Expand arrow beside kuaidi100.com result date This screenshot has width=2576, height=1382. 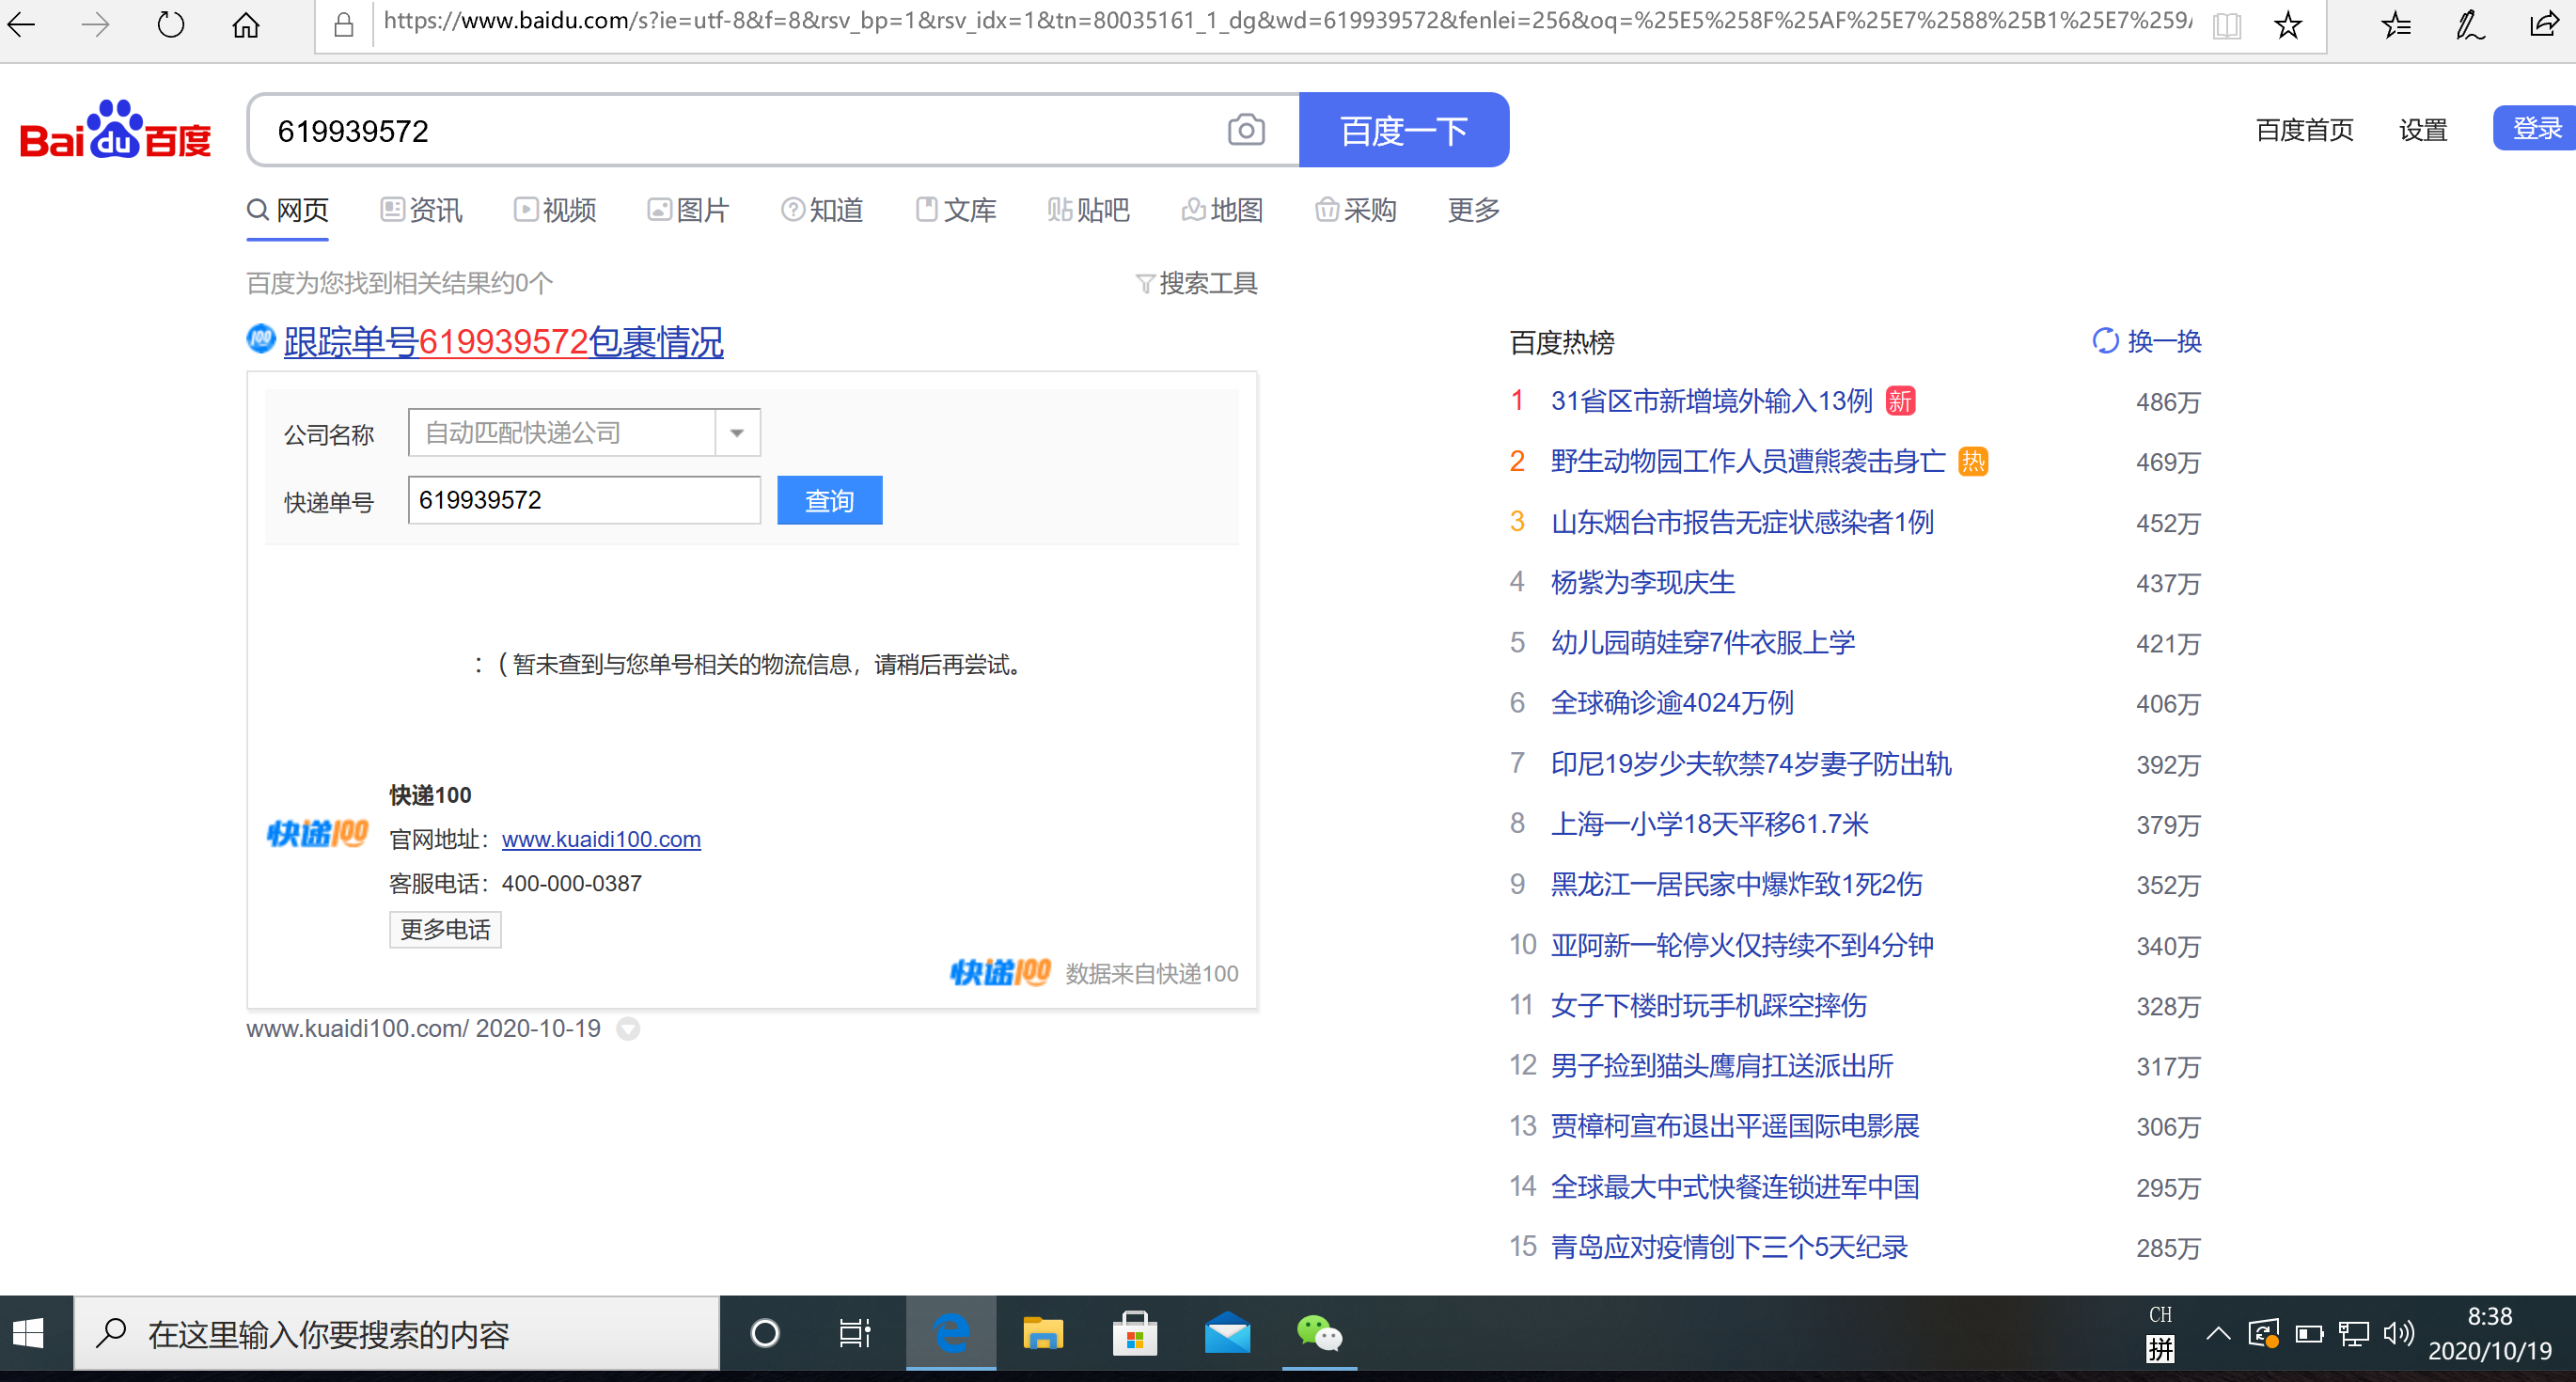pos(628,1028)
